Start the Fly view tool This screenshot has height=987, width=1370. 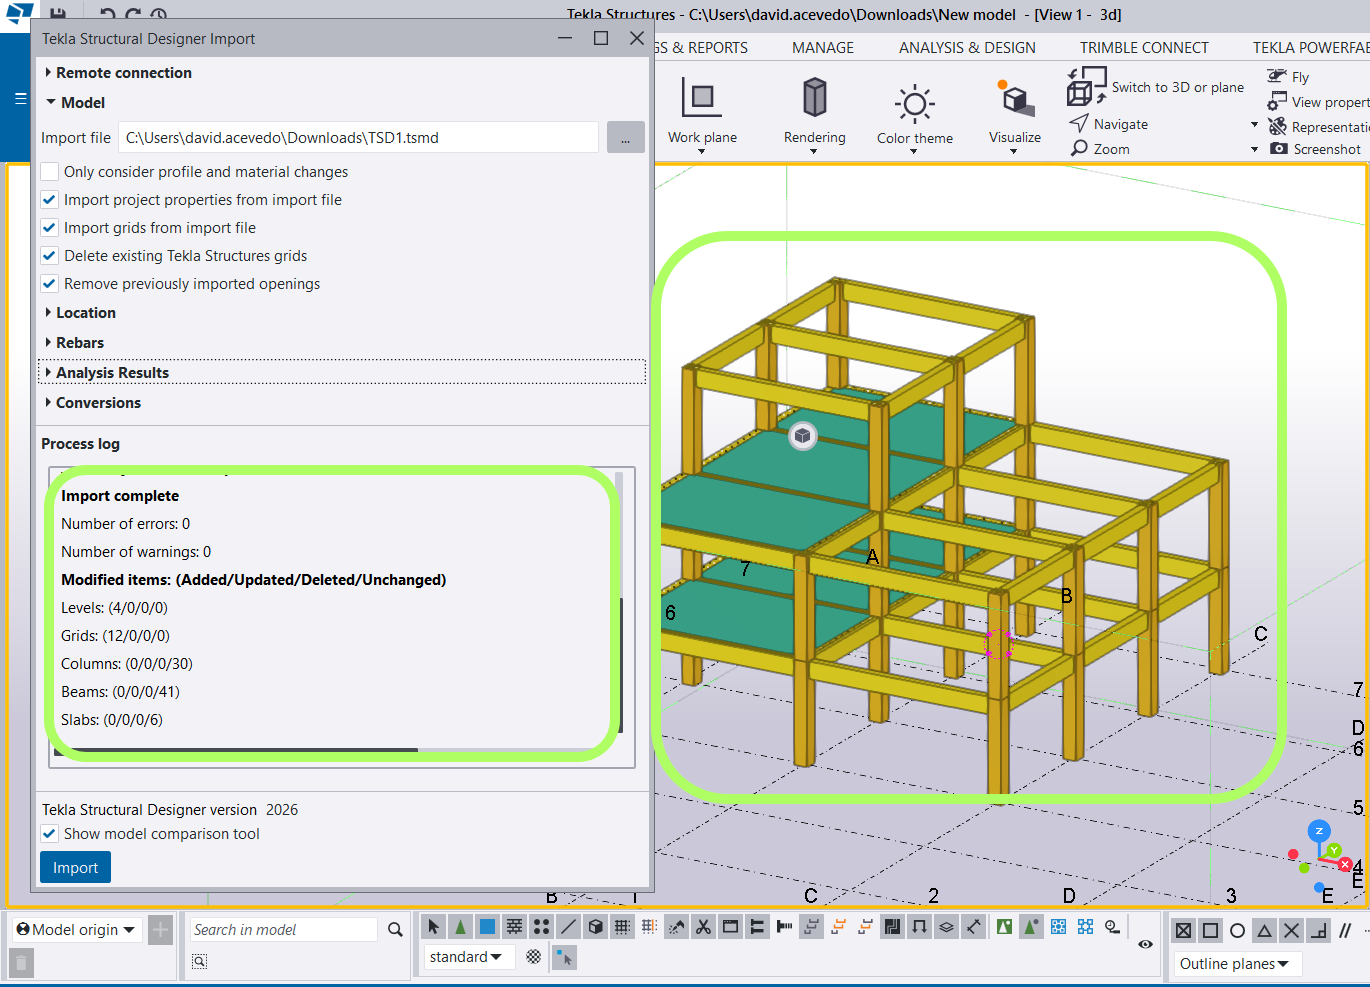[x=1288, y=77]
